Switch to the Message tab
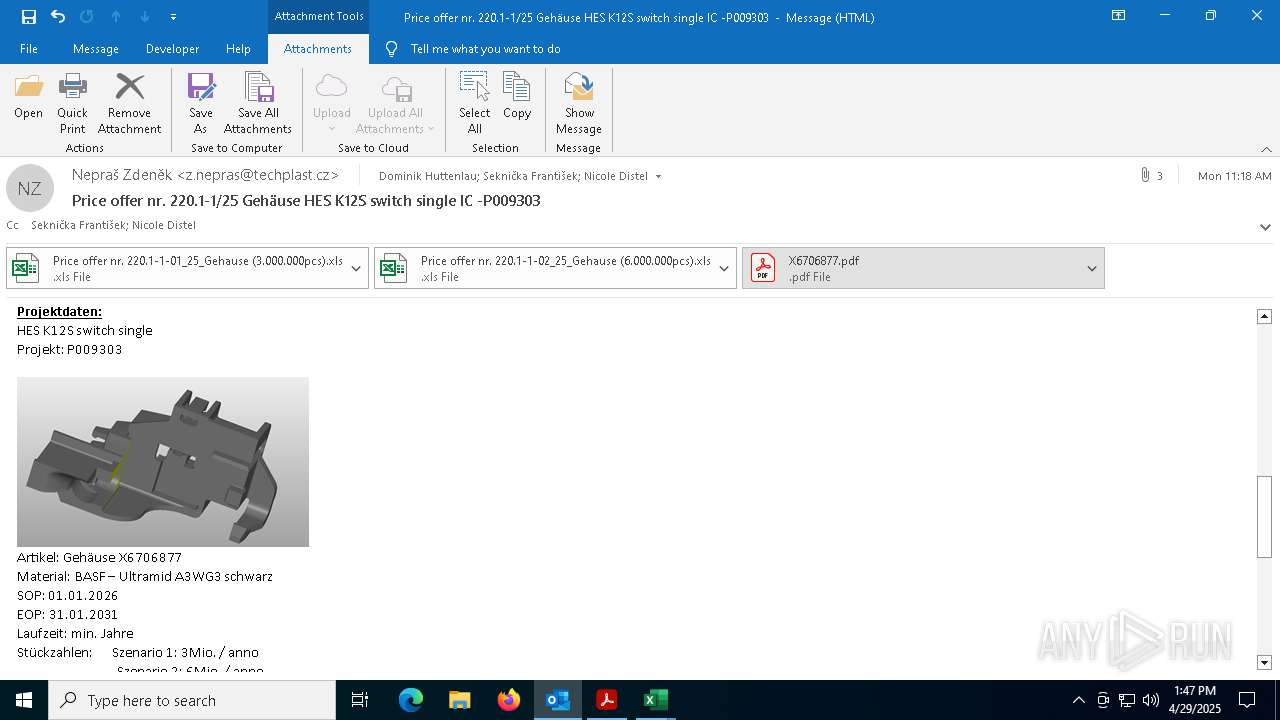Screen dimensions: 1280x720 click(96, 49)
